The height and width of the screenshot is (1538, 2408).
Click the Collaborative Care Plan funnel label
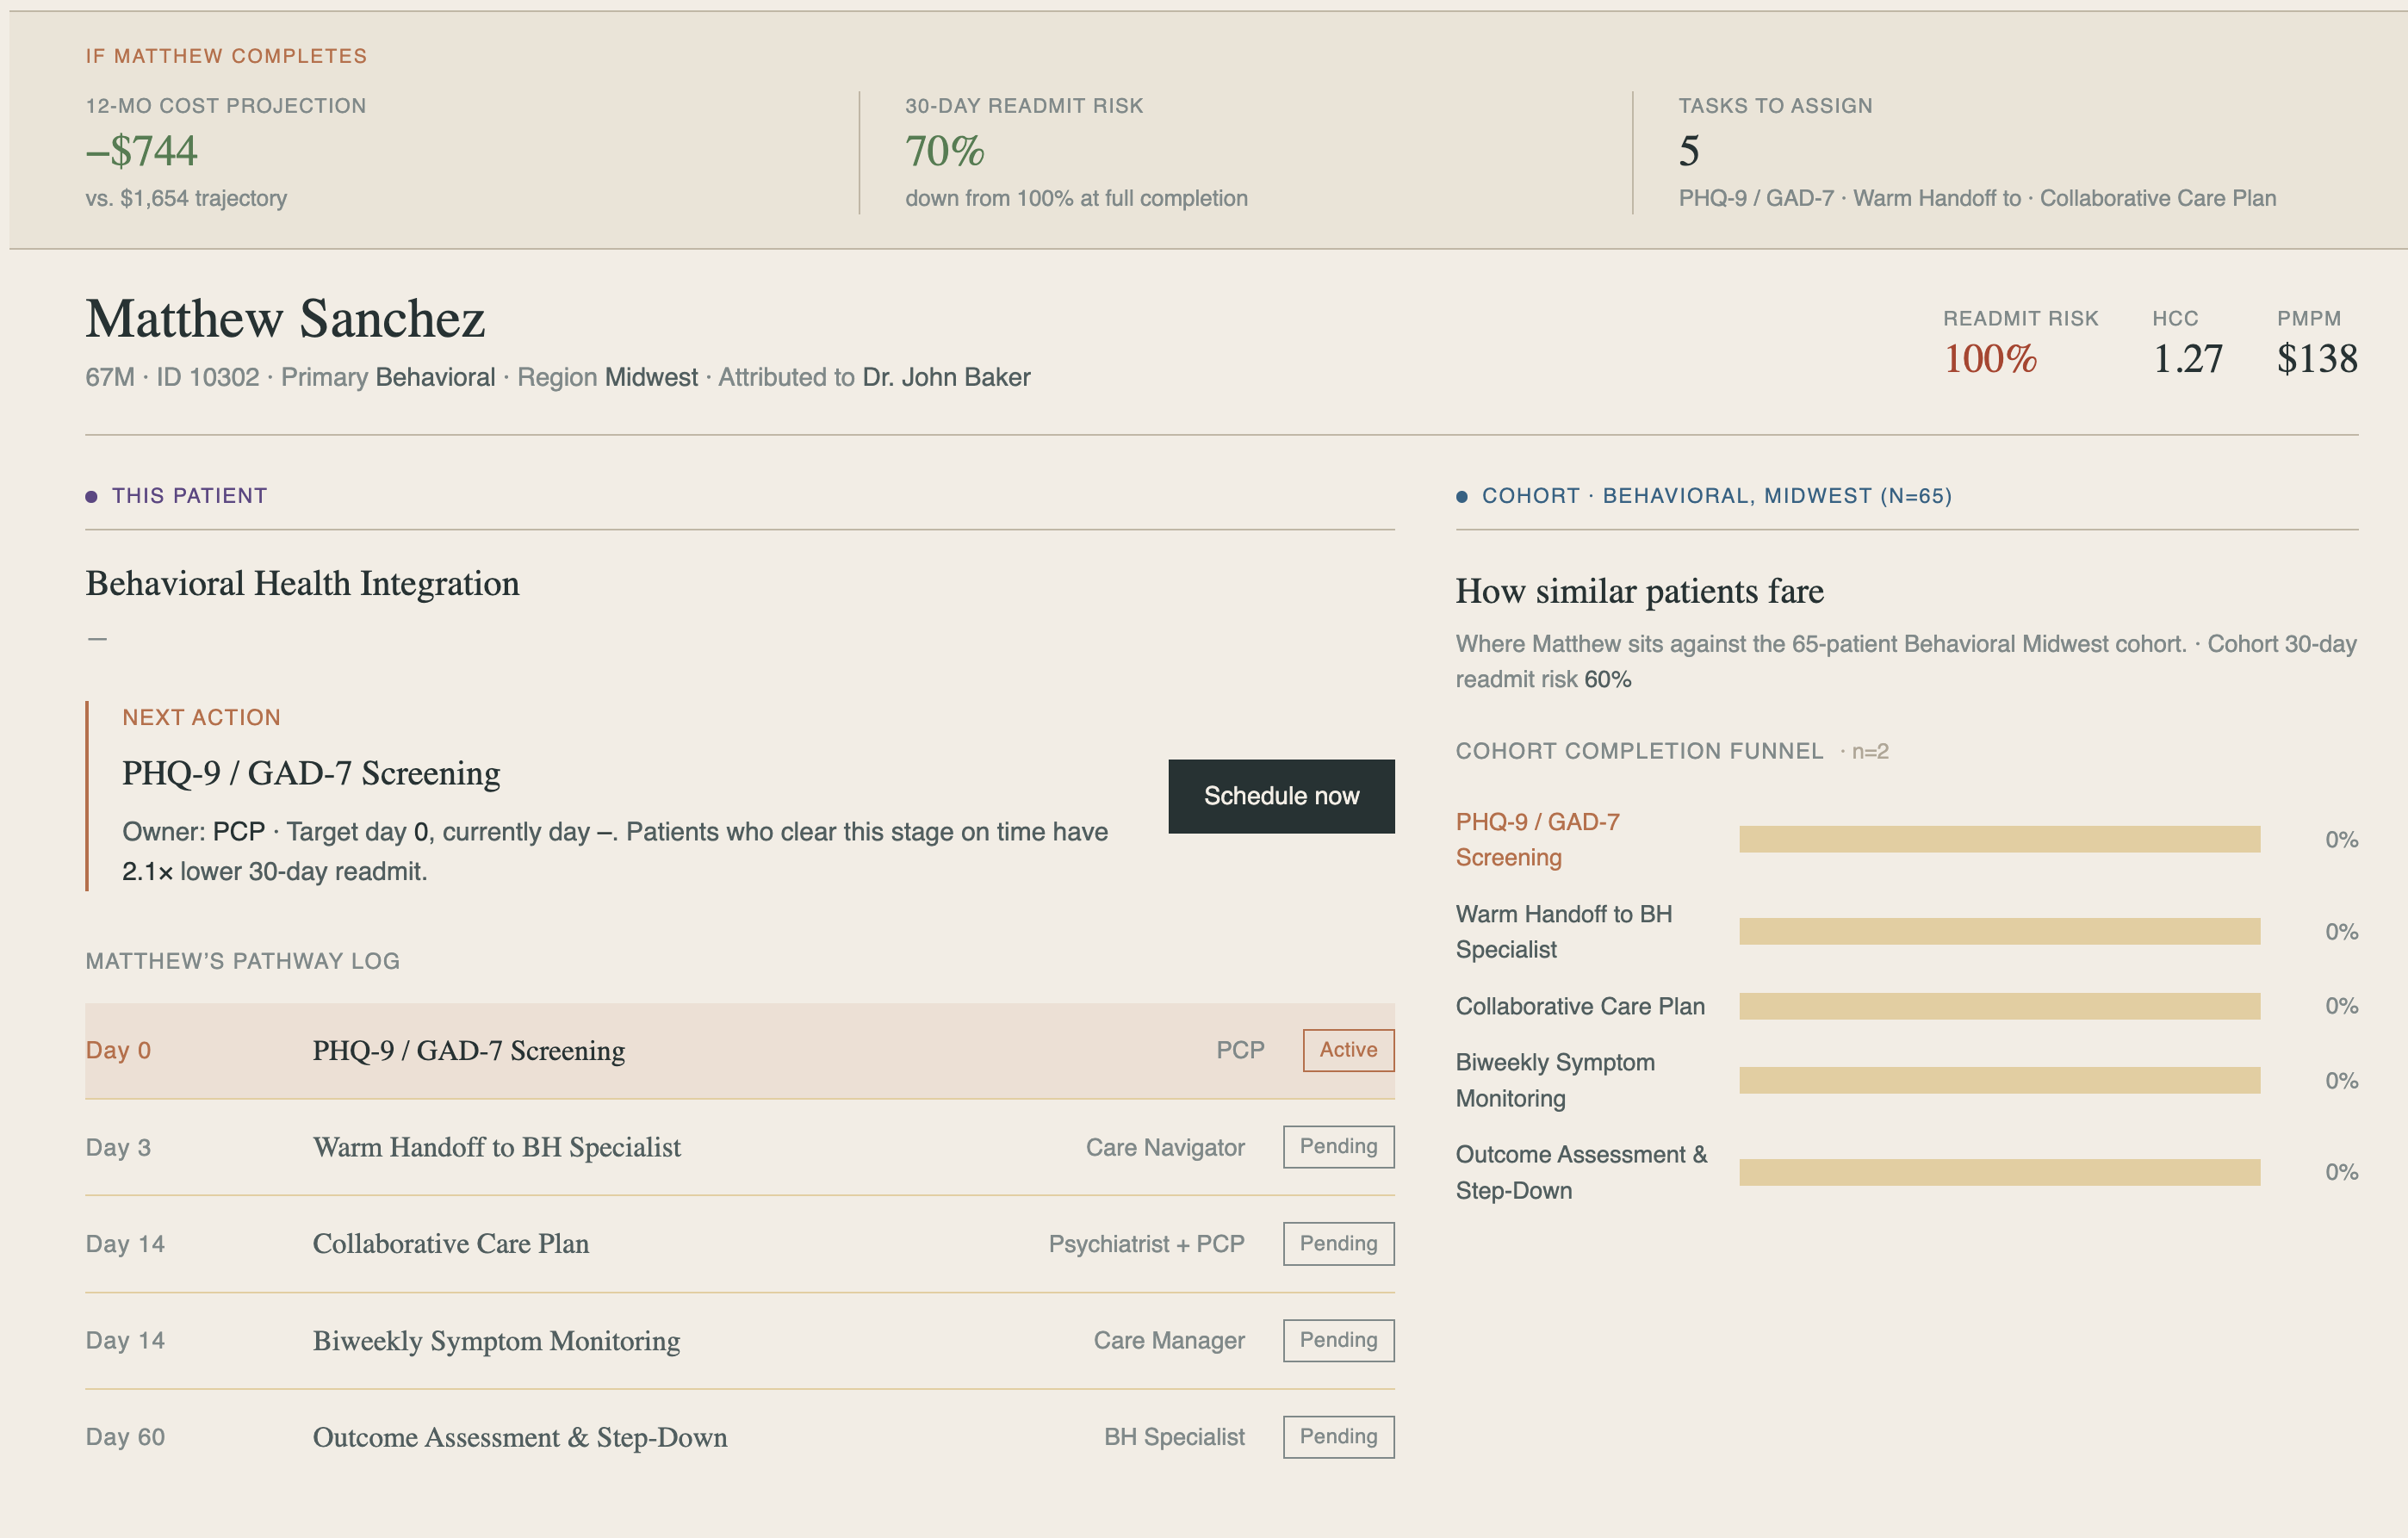pyautogui.click(x=1580, y=1006)
